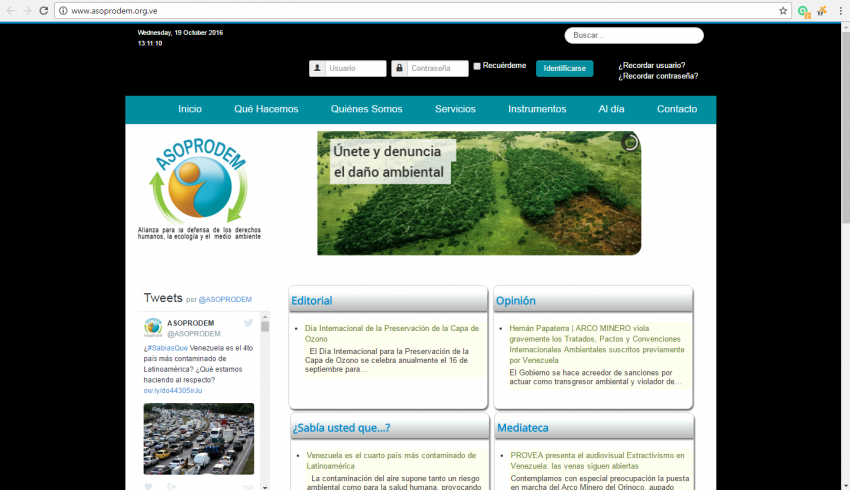Open the Servicios menu

455,109
